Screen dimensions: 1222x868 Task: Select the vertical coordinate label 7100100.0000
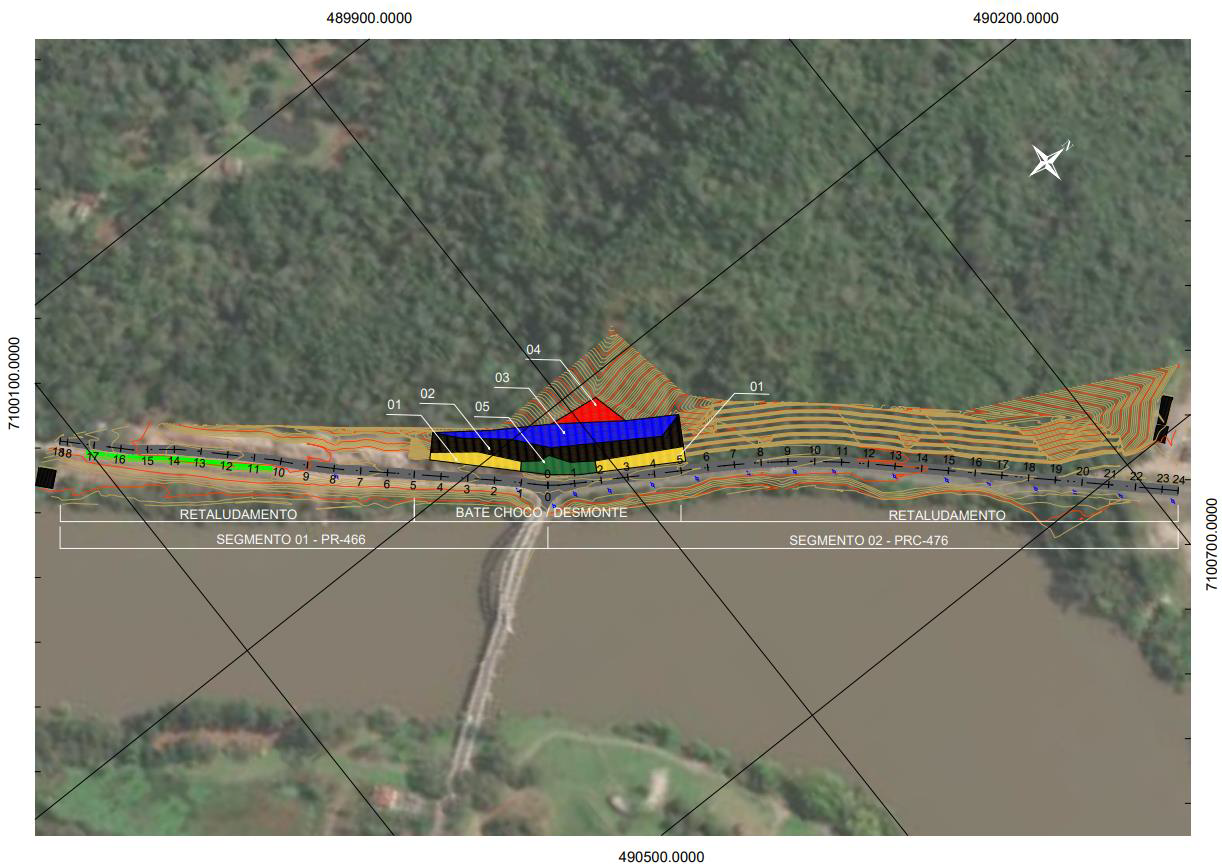point(14,383)
